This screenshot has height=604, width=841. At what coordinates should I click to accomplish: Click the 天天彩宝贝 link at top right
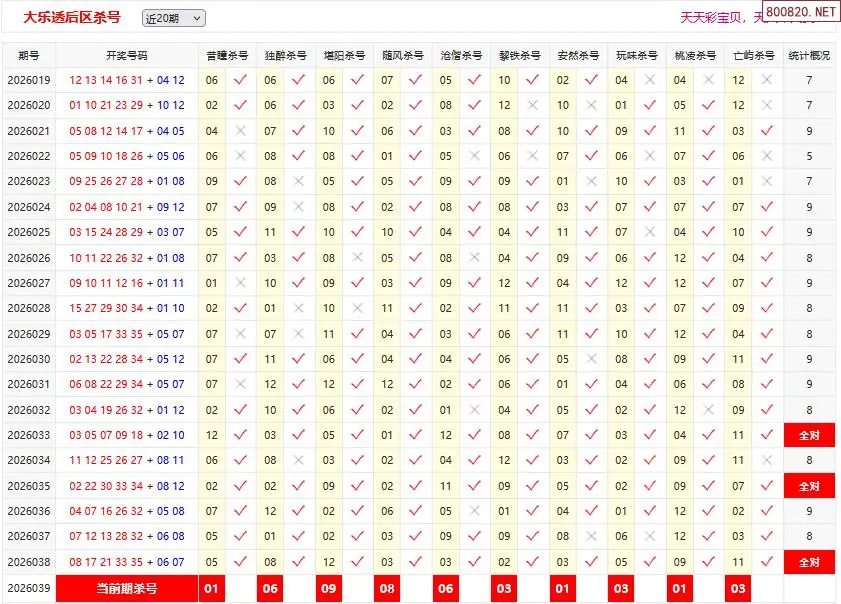tap(714, 17)
